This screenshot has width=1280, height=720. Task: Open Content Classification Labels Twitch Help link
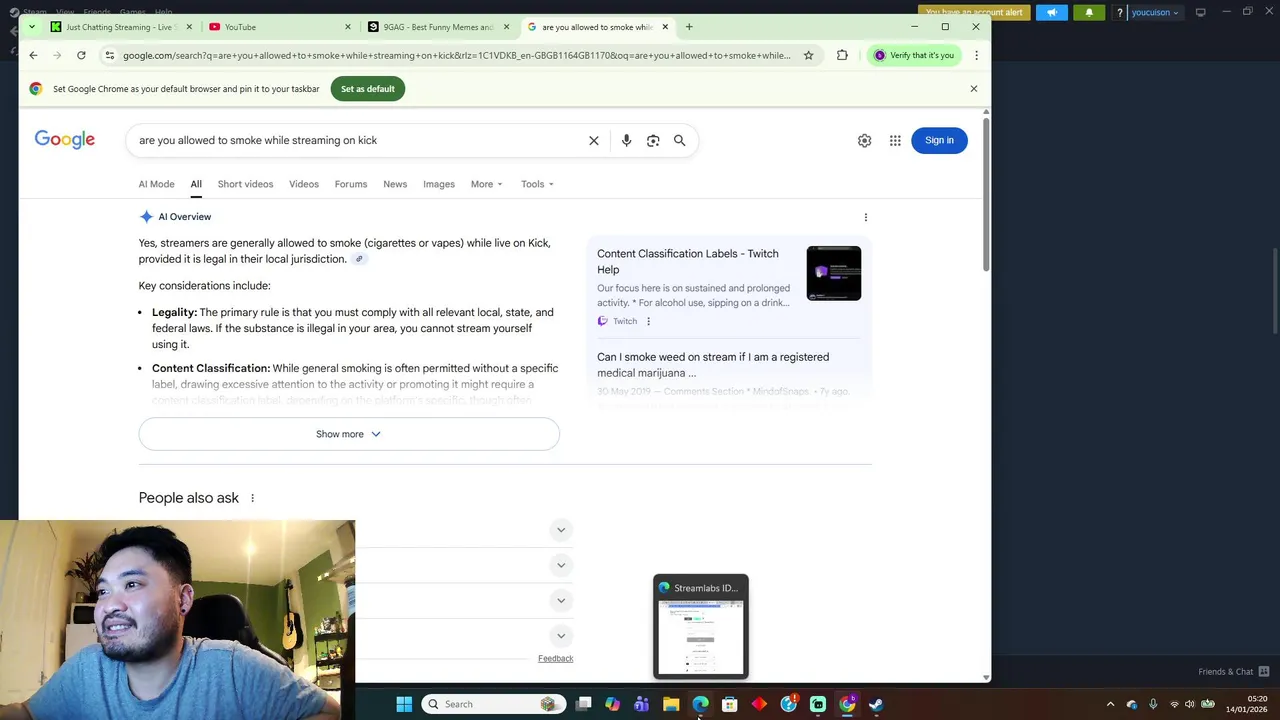tap(687, 261)
